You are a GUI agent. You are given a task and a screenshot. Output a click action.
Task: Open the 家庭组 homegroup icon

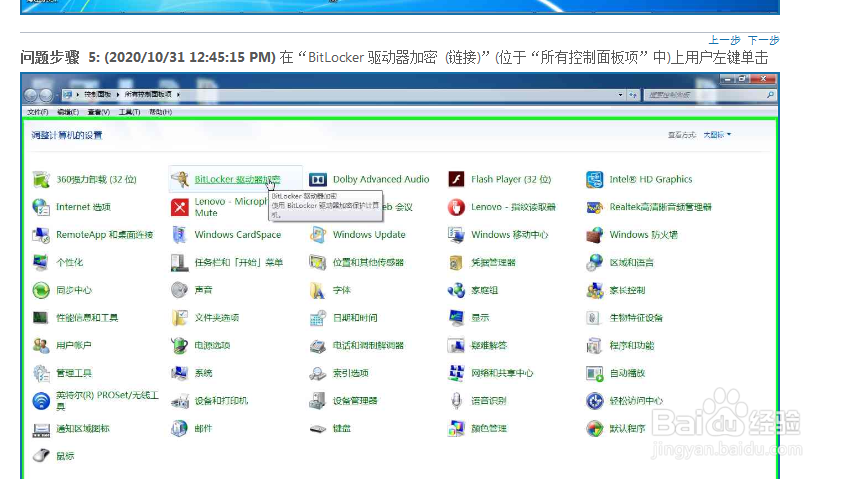456,290
